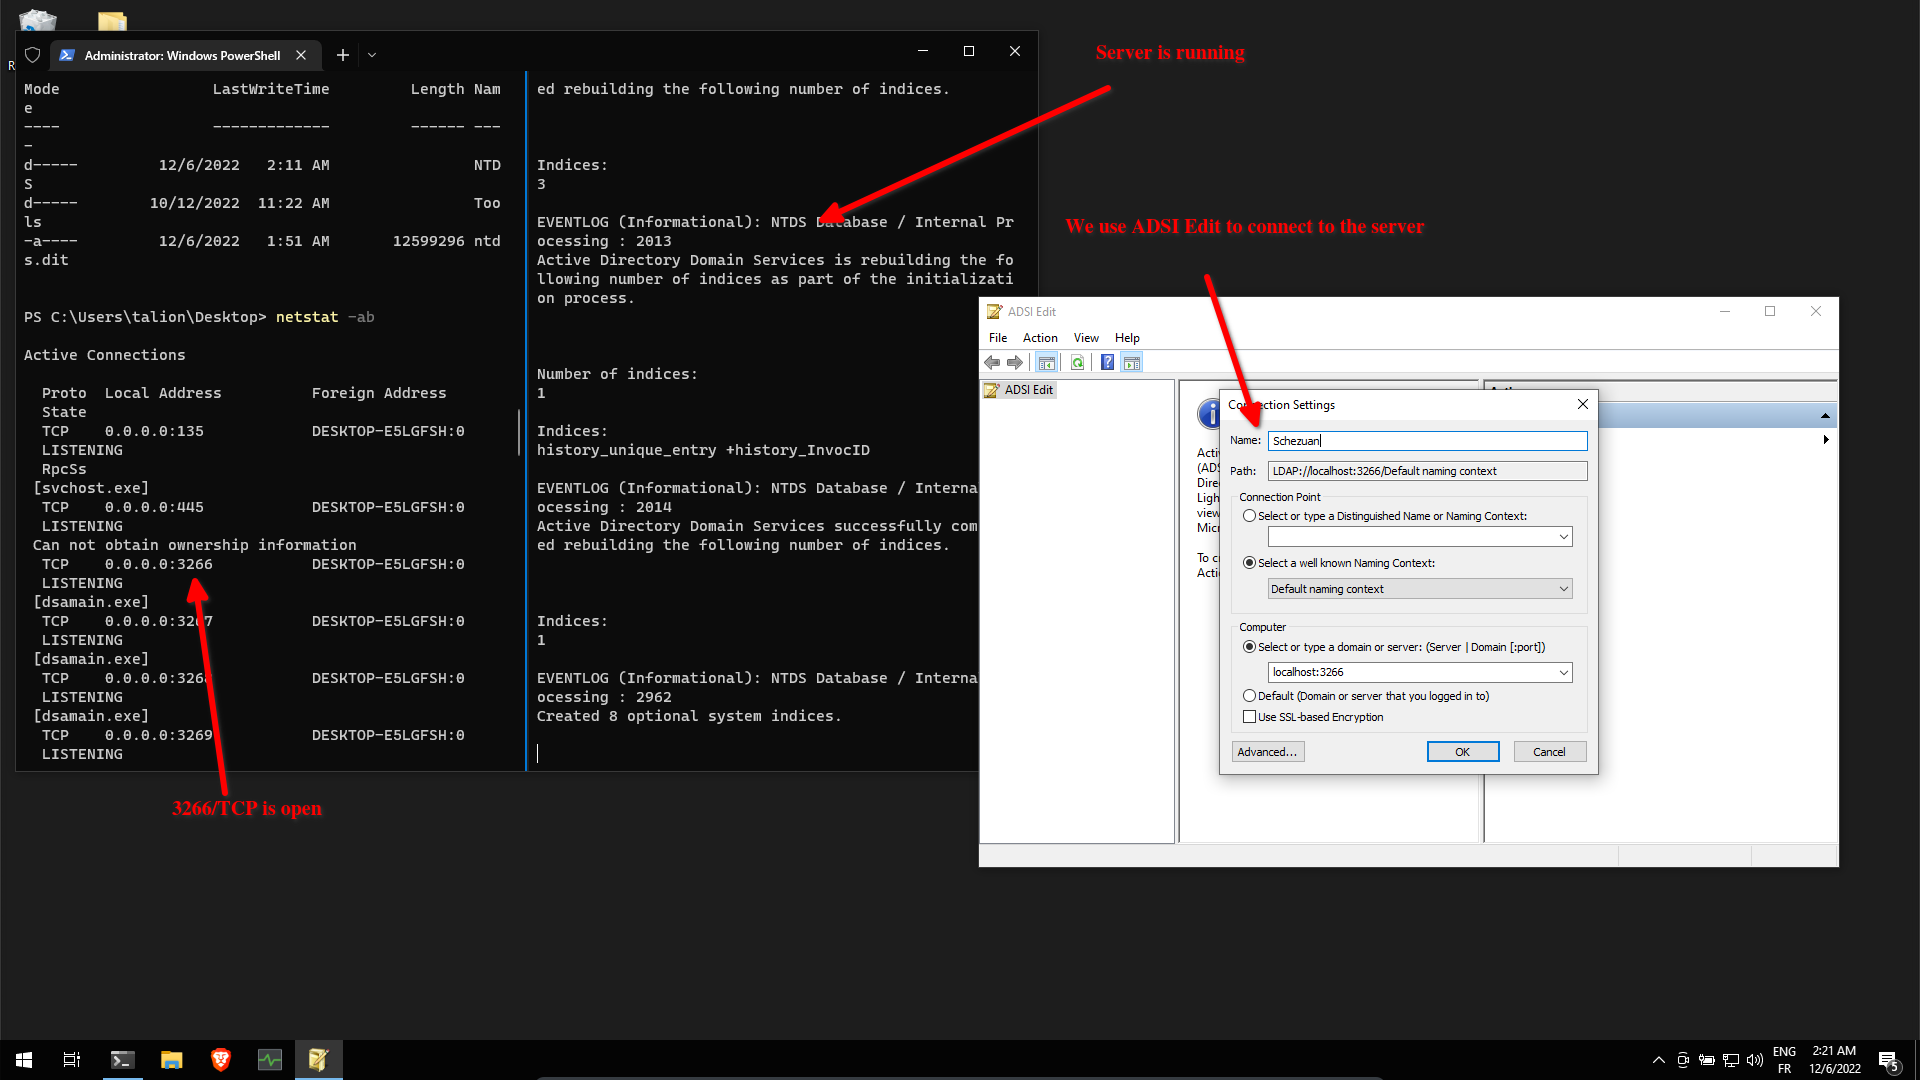Toggle Show/Hide Console Tree toolbar icon
Viewport: 1920px width, 1080px height.
[x=1046, y=363]
